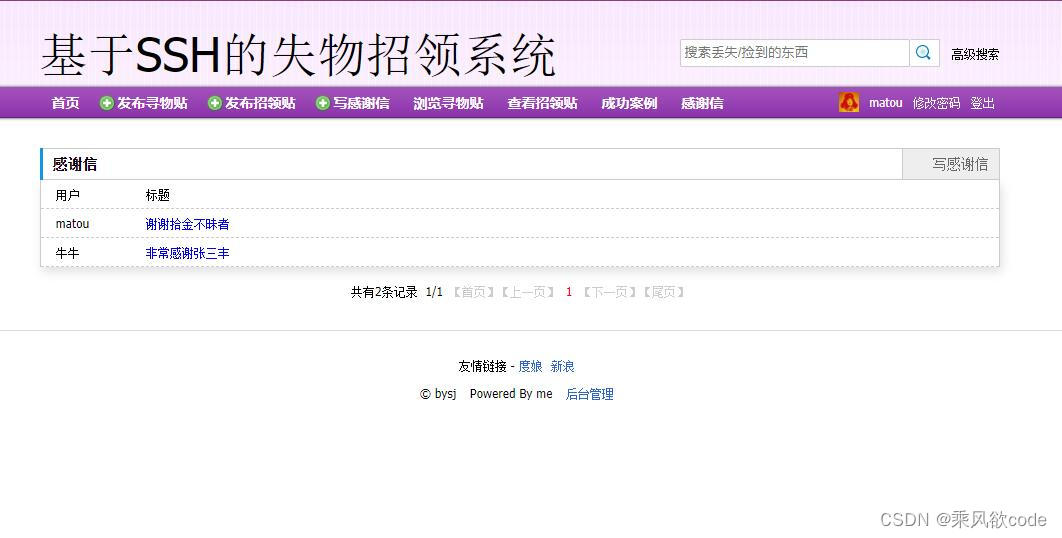This screenshot has height=538, width=1062.
Task: Click the 1/1 page indicator
Action: tap(434, 292)
